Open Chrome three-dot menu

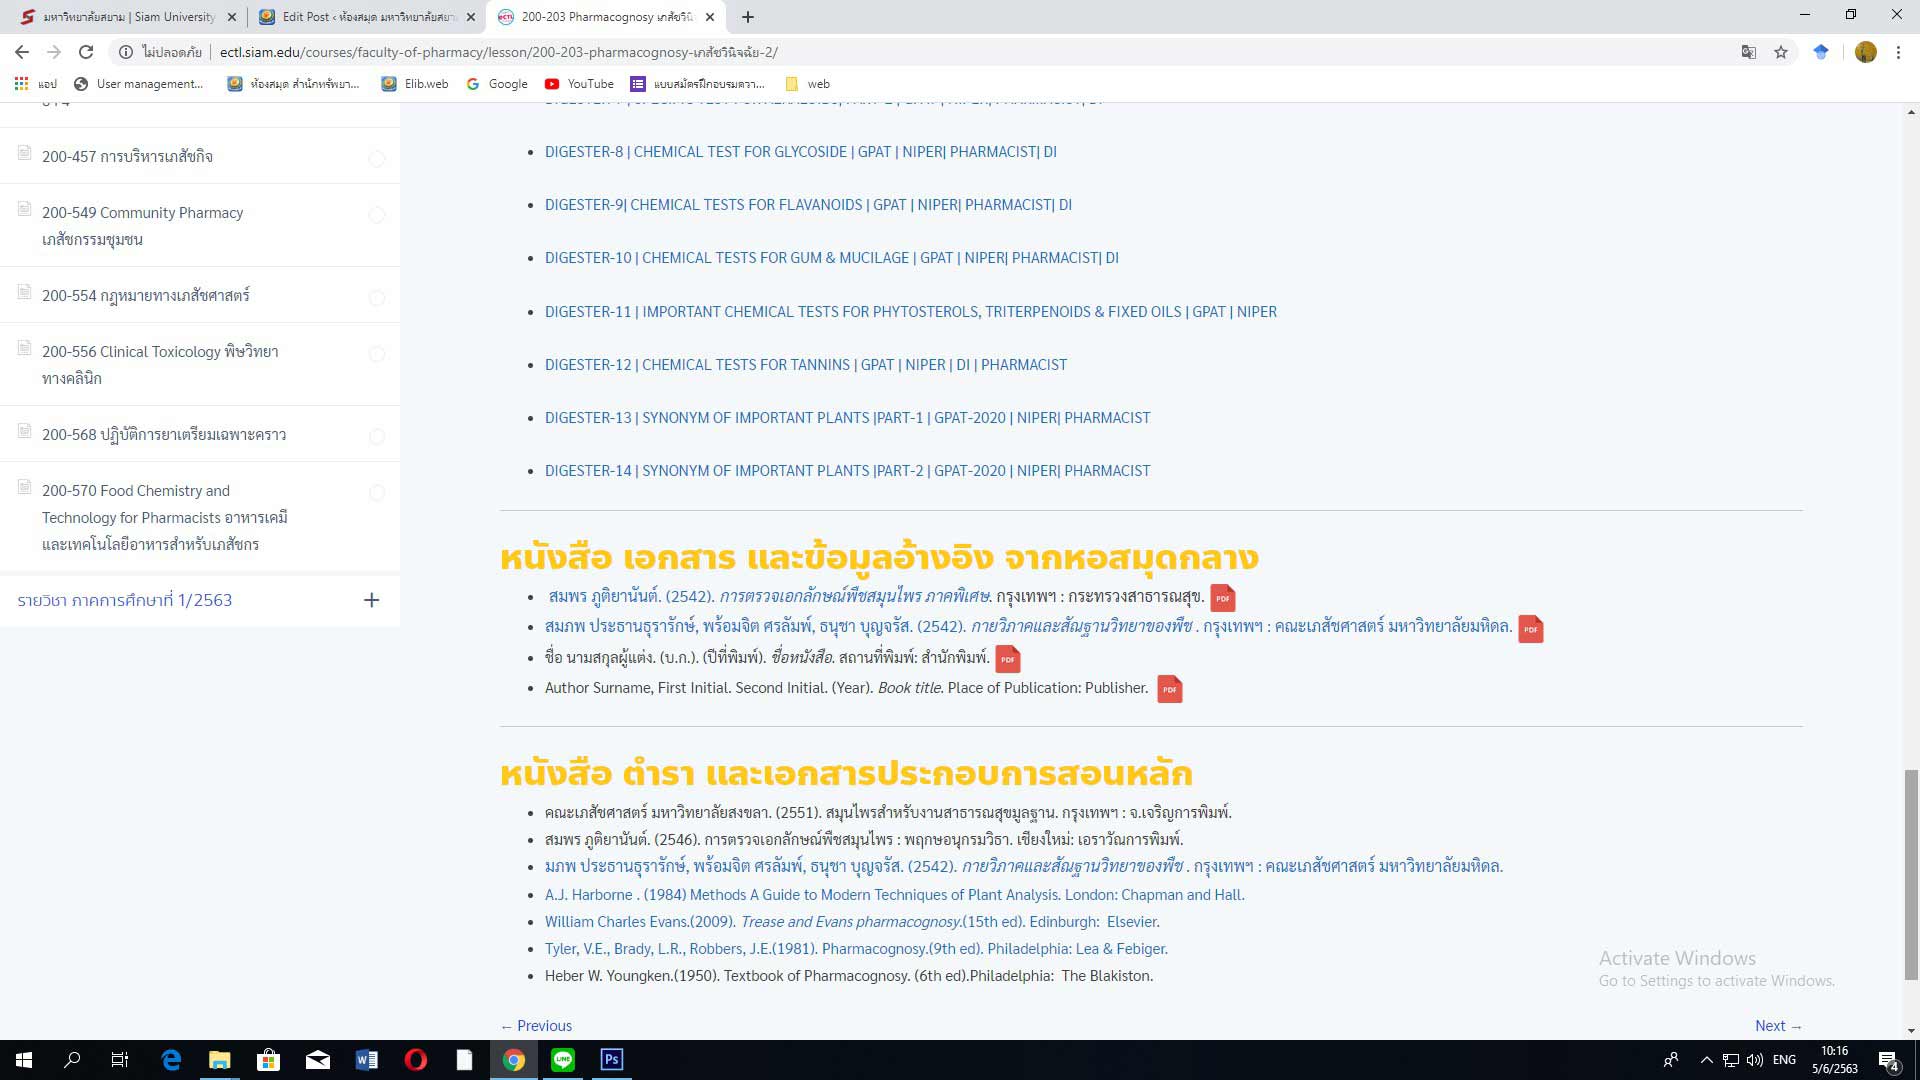pyautogui.click(x=1898, y=52)
